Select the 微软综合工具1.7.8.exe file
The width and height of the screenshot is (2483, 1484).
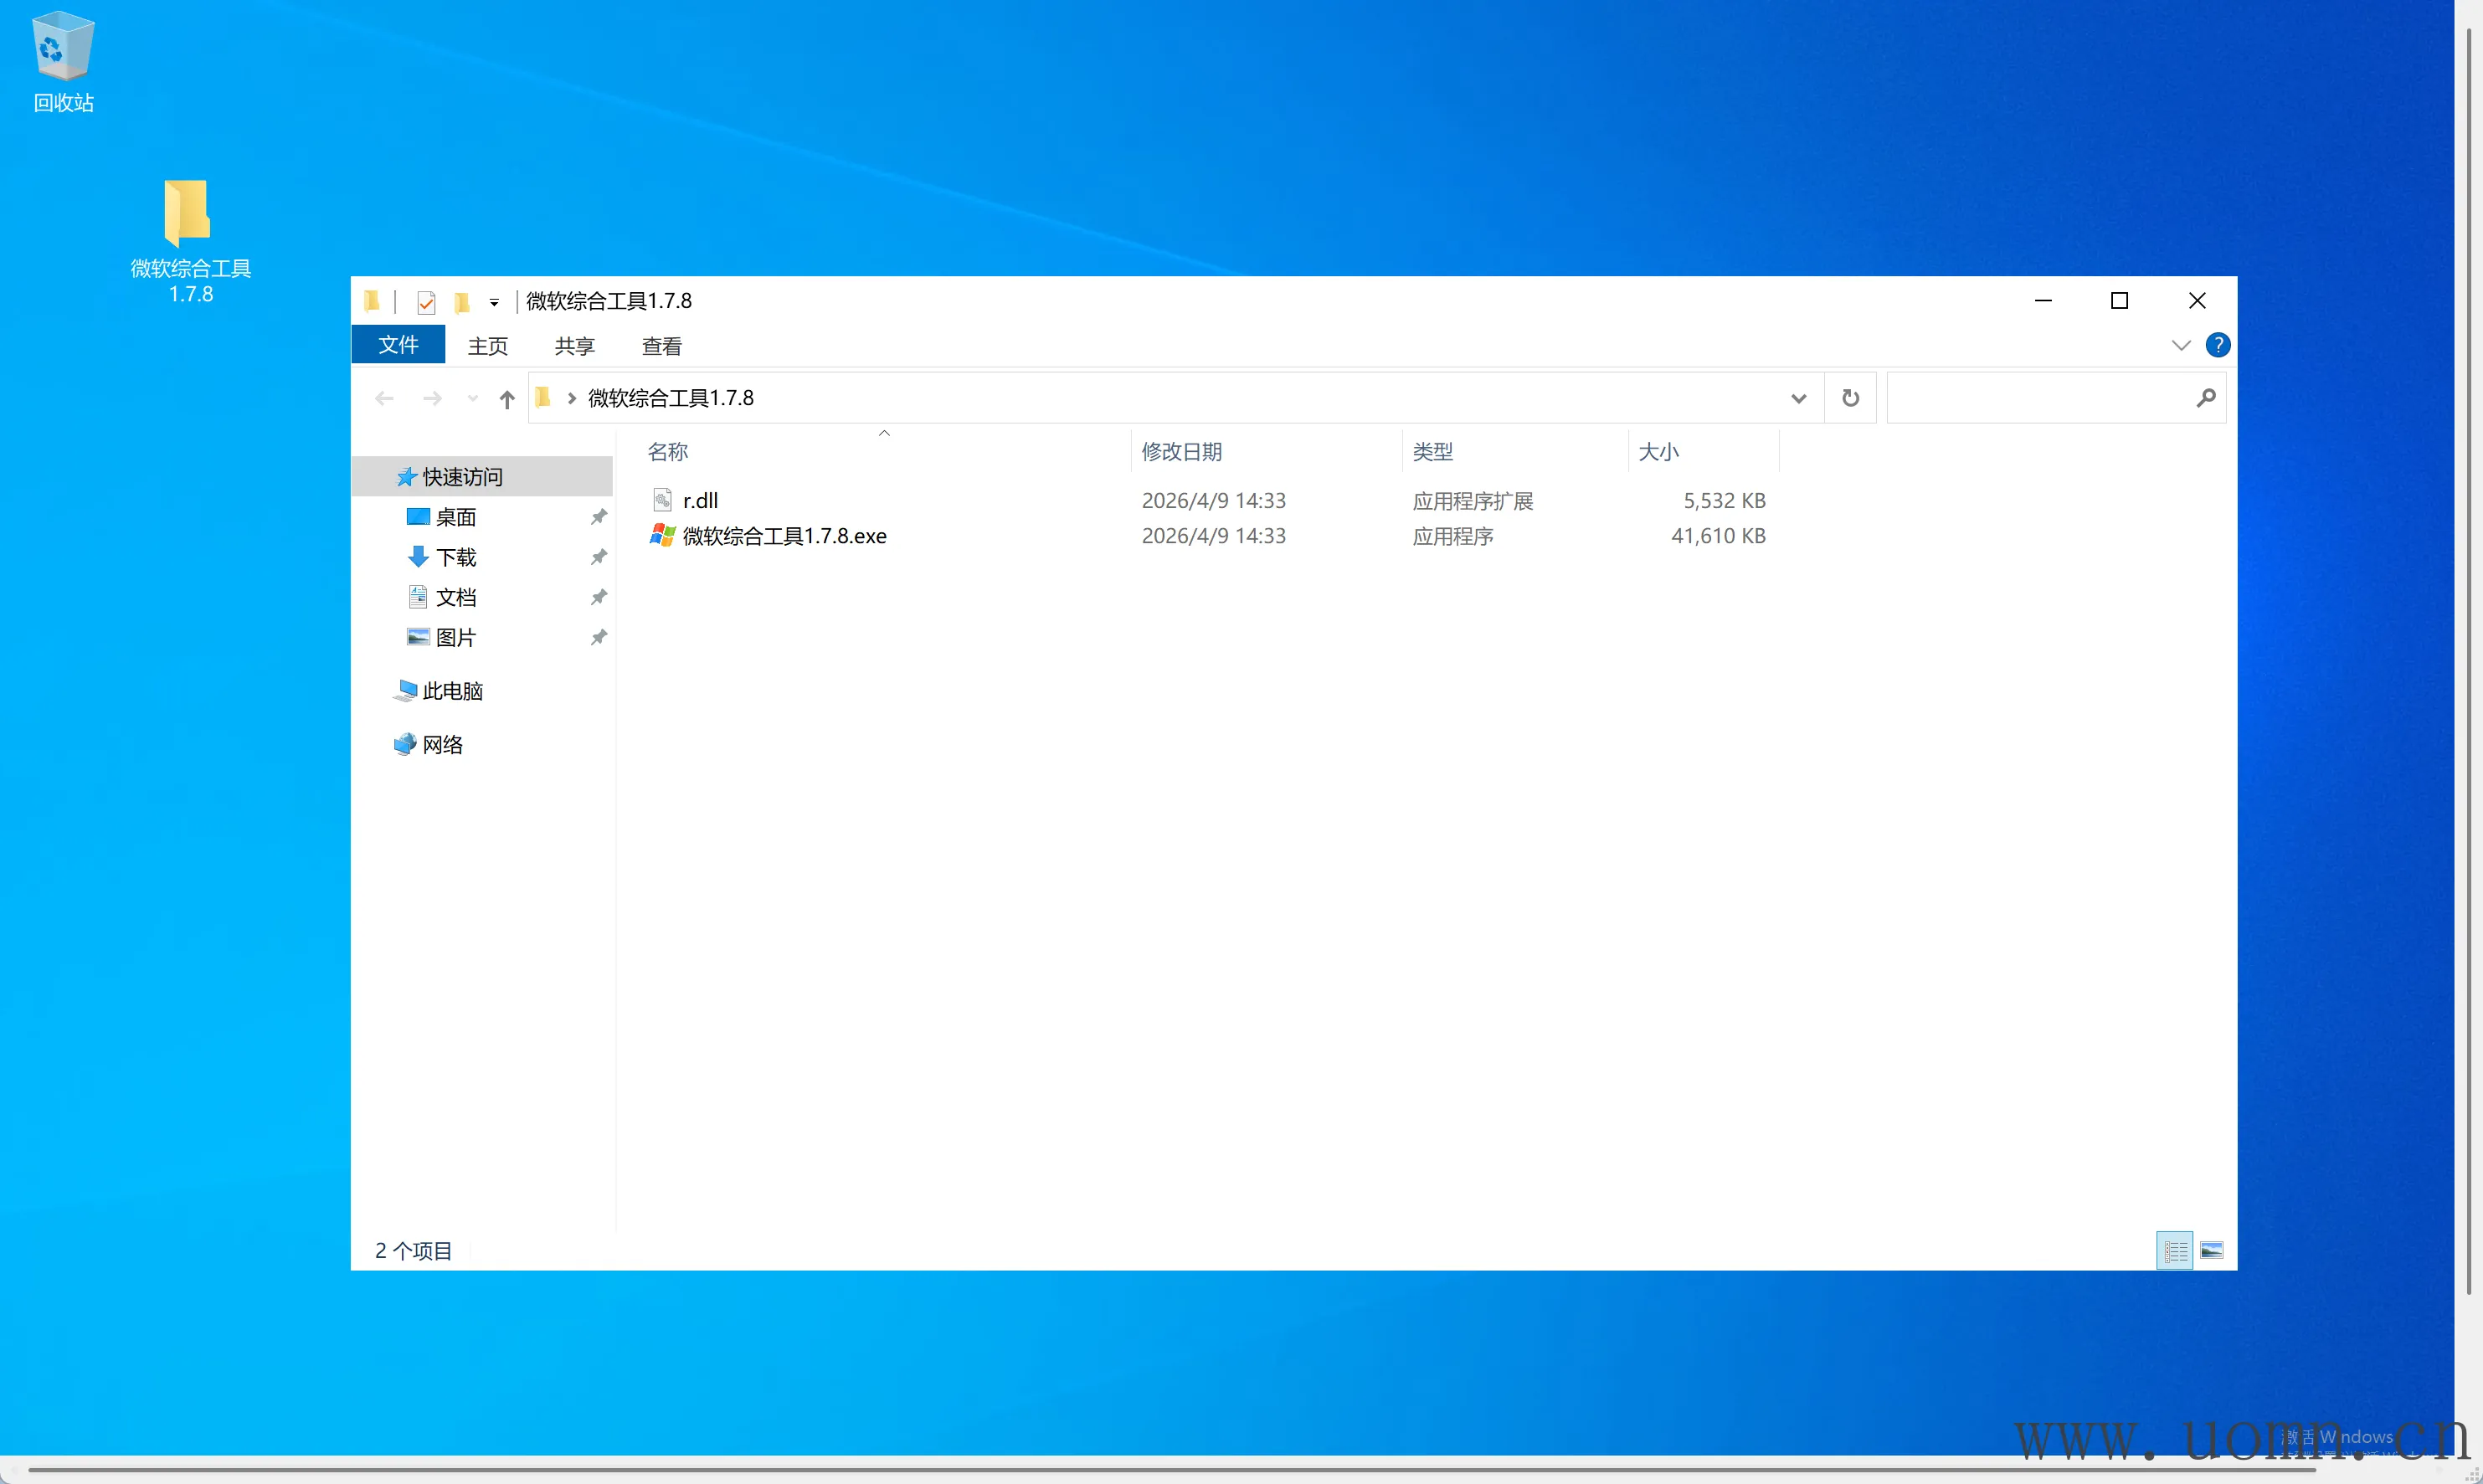tap(784, 536)
